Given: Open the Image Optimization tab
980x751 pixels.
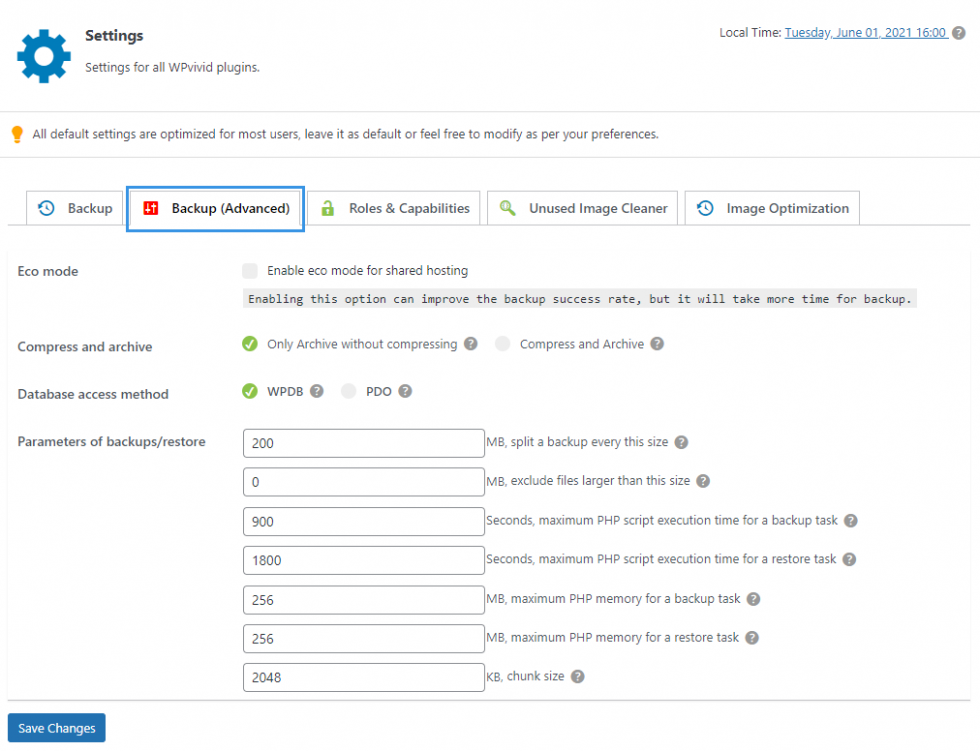Looking at the screenshot, I should pyautogui.click(x=771, y=208).
